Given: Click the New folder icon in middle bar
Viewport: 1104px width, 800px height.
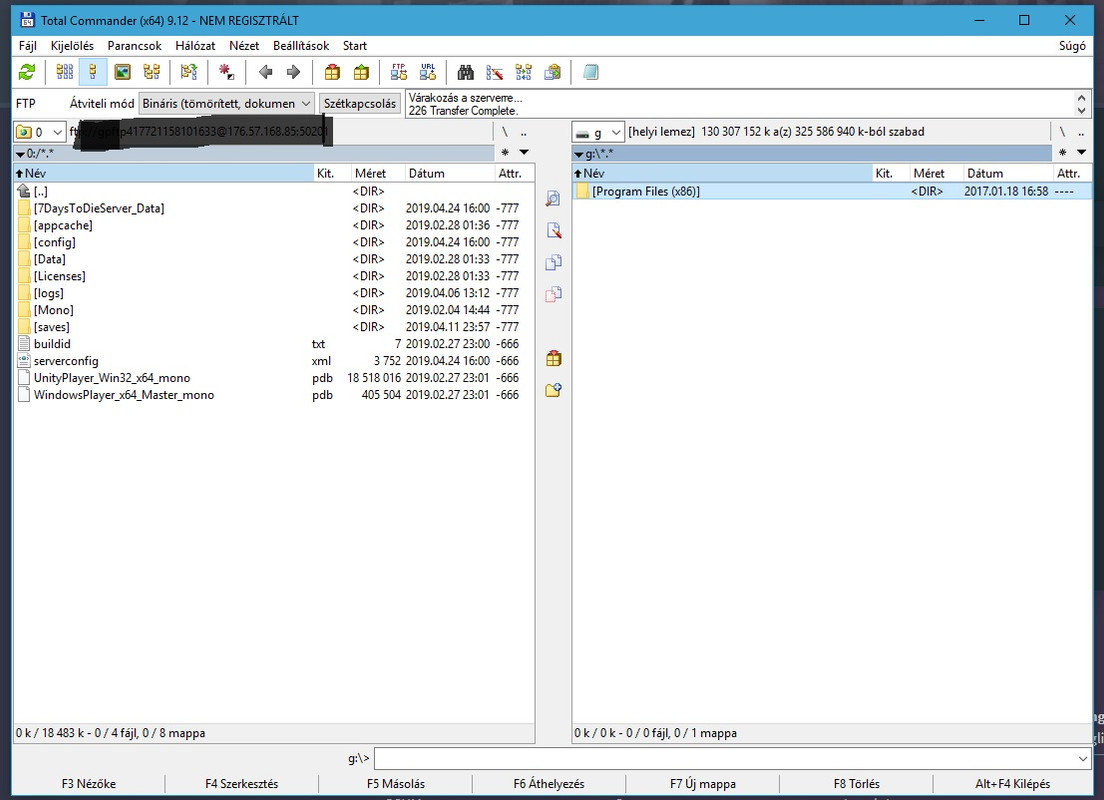Looking at the screenshot, I should (x=553, y=389).
